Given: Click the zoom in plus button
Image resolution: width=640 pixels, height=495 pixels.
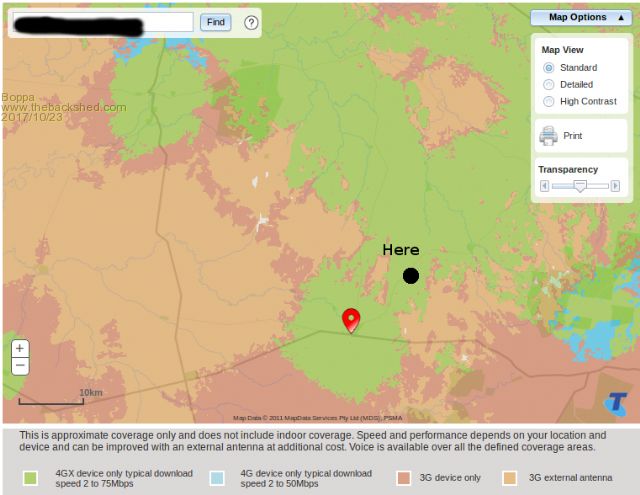Looking at the screenshot, I should pos(20,348).
